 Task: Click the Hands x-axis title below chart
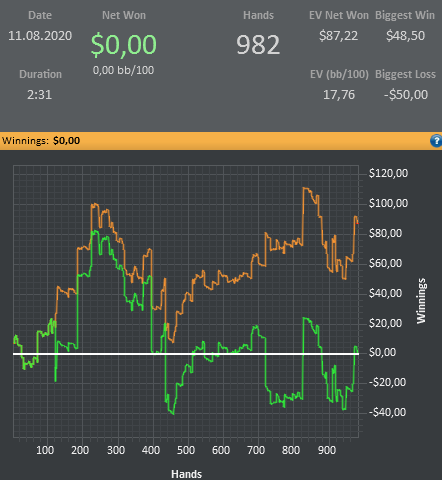(x=186, y=474)
